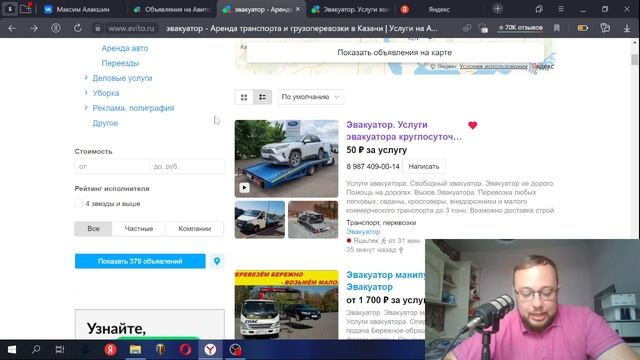Viewport: 640px width, 360px height.
Task: Open damaged car thumbnail of first listing
Action: tap(313, 220)
